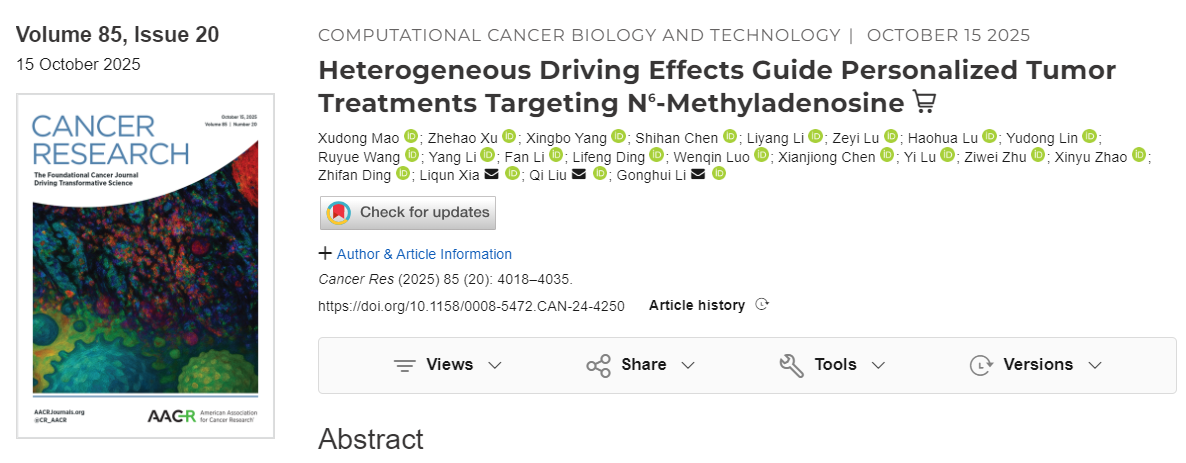Click Gonghui Li's email envelope icon

[697, 174]
